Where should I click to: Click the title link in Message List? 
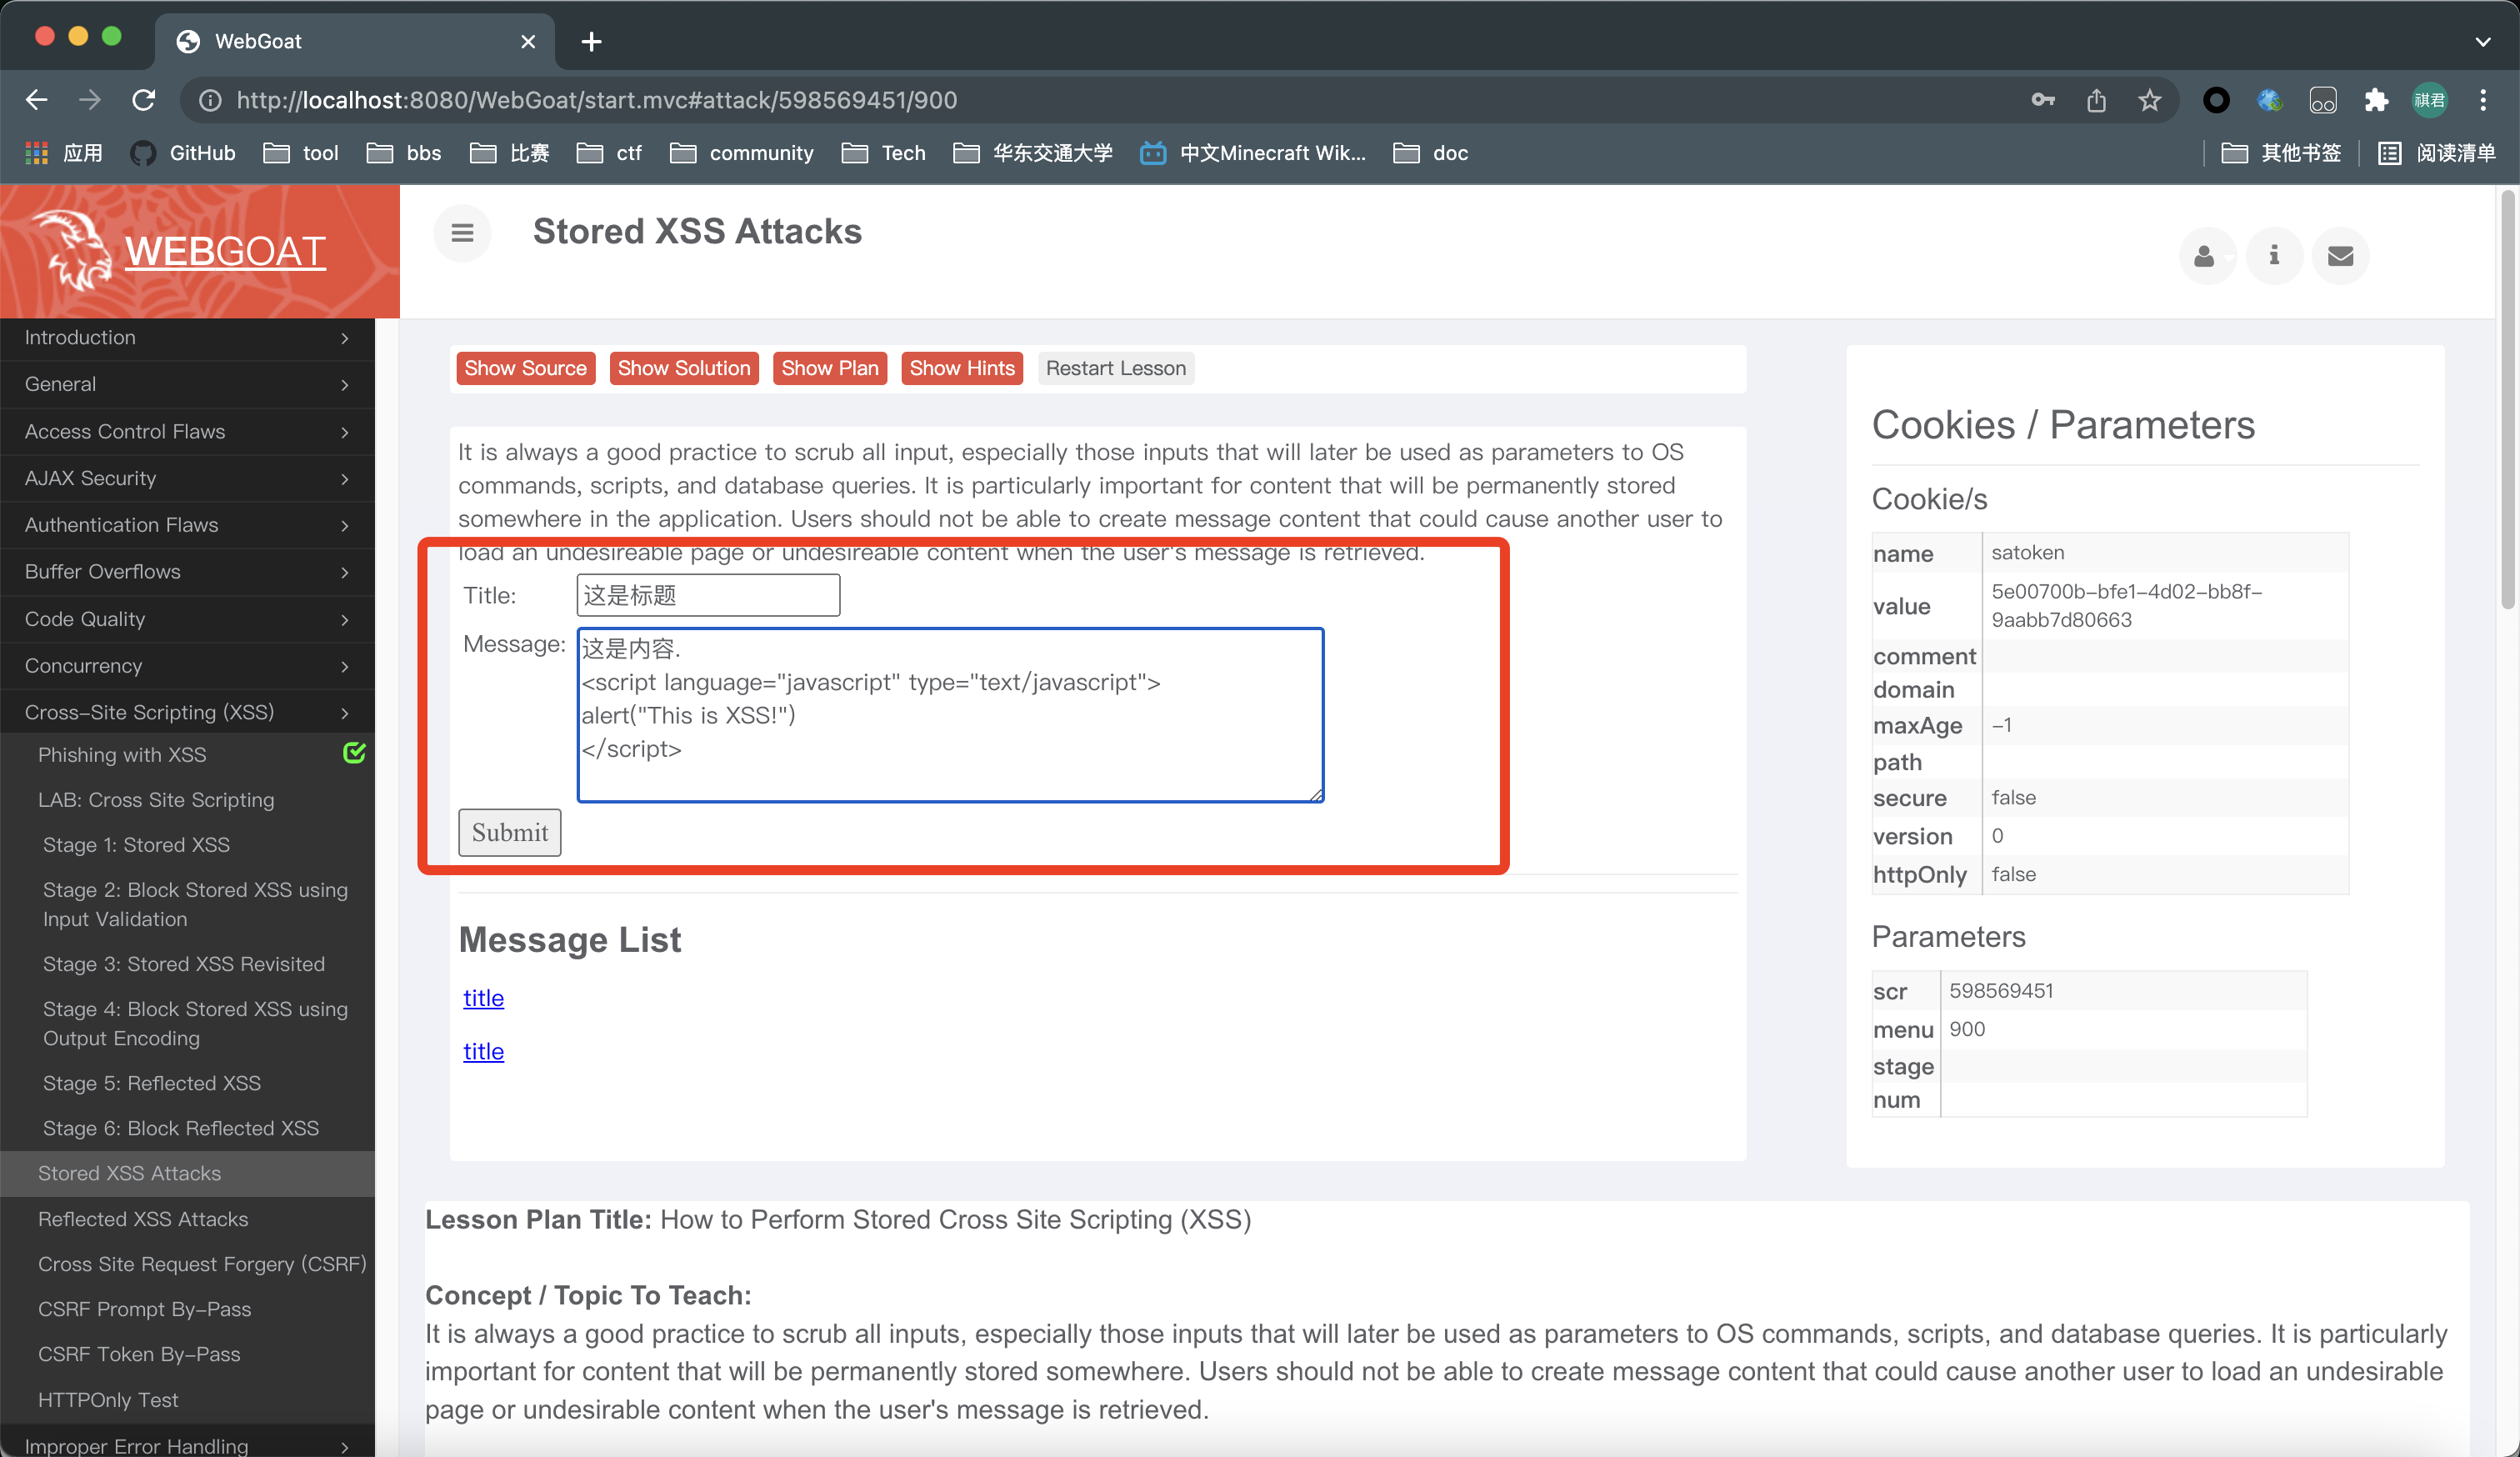482,998
